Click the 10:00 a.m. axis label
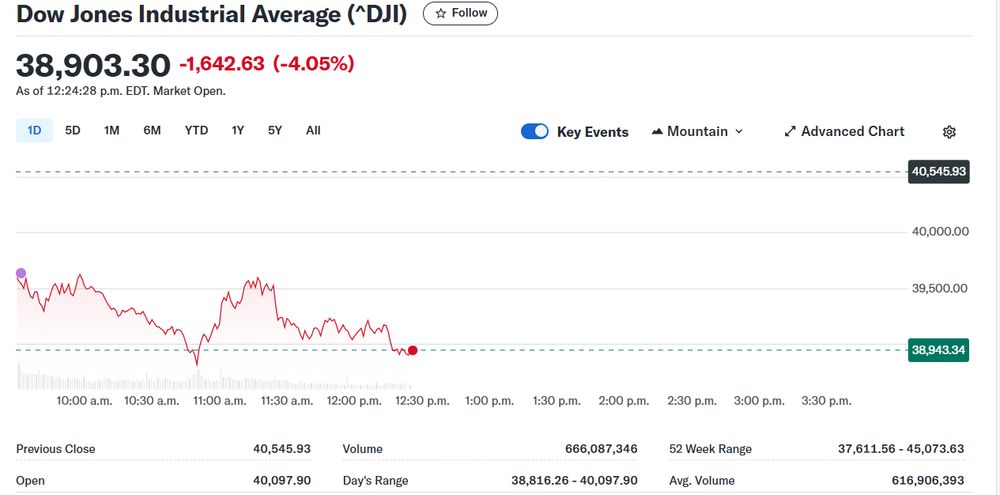The image size is (1000, 495). click(x=84, y=401)
